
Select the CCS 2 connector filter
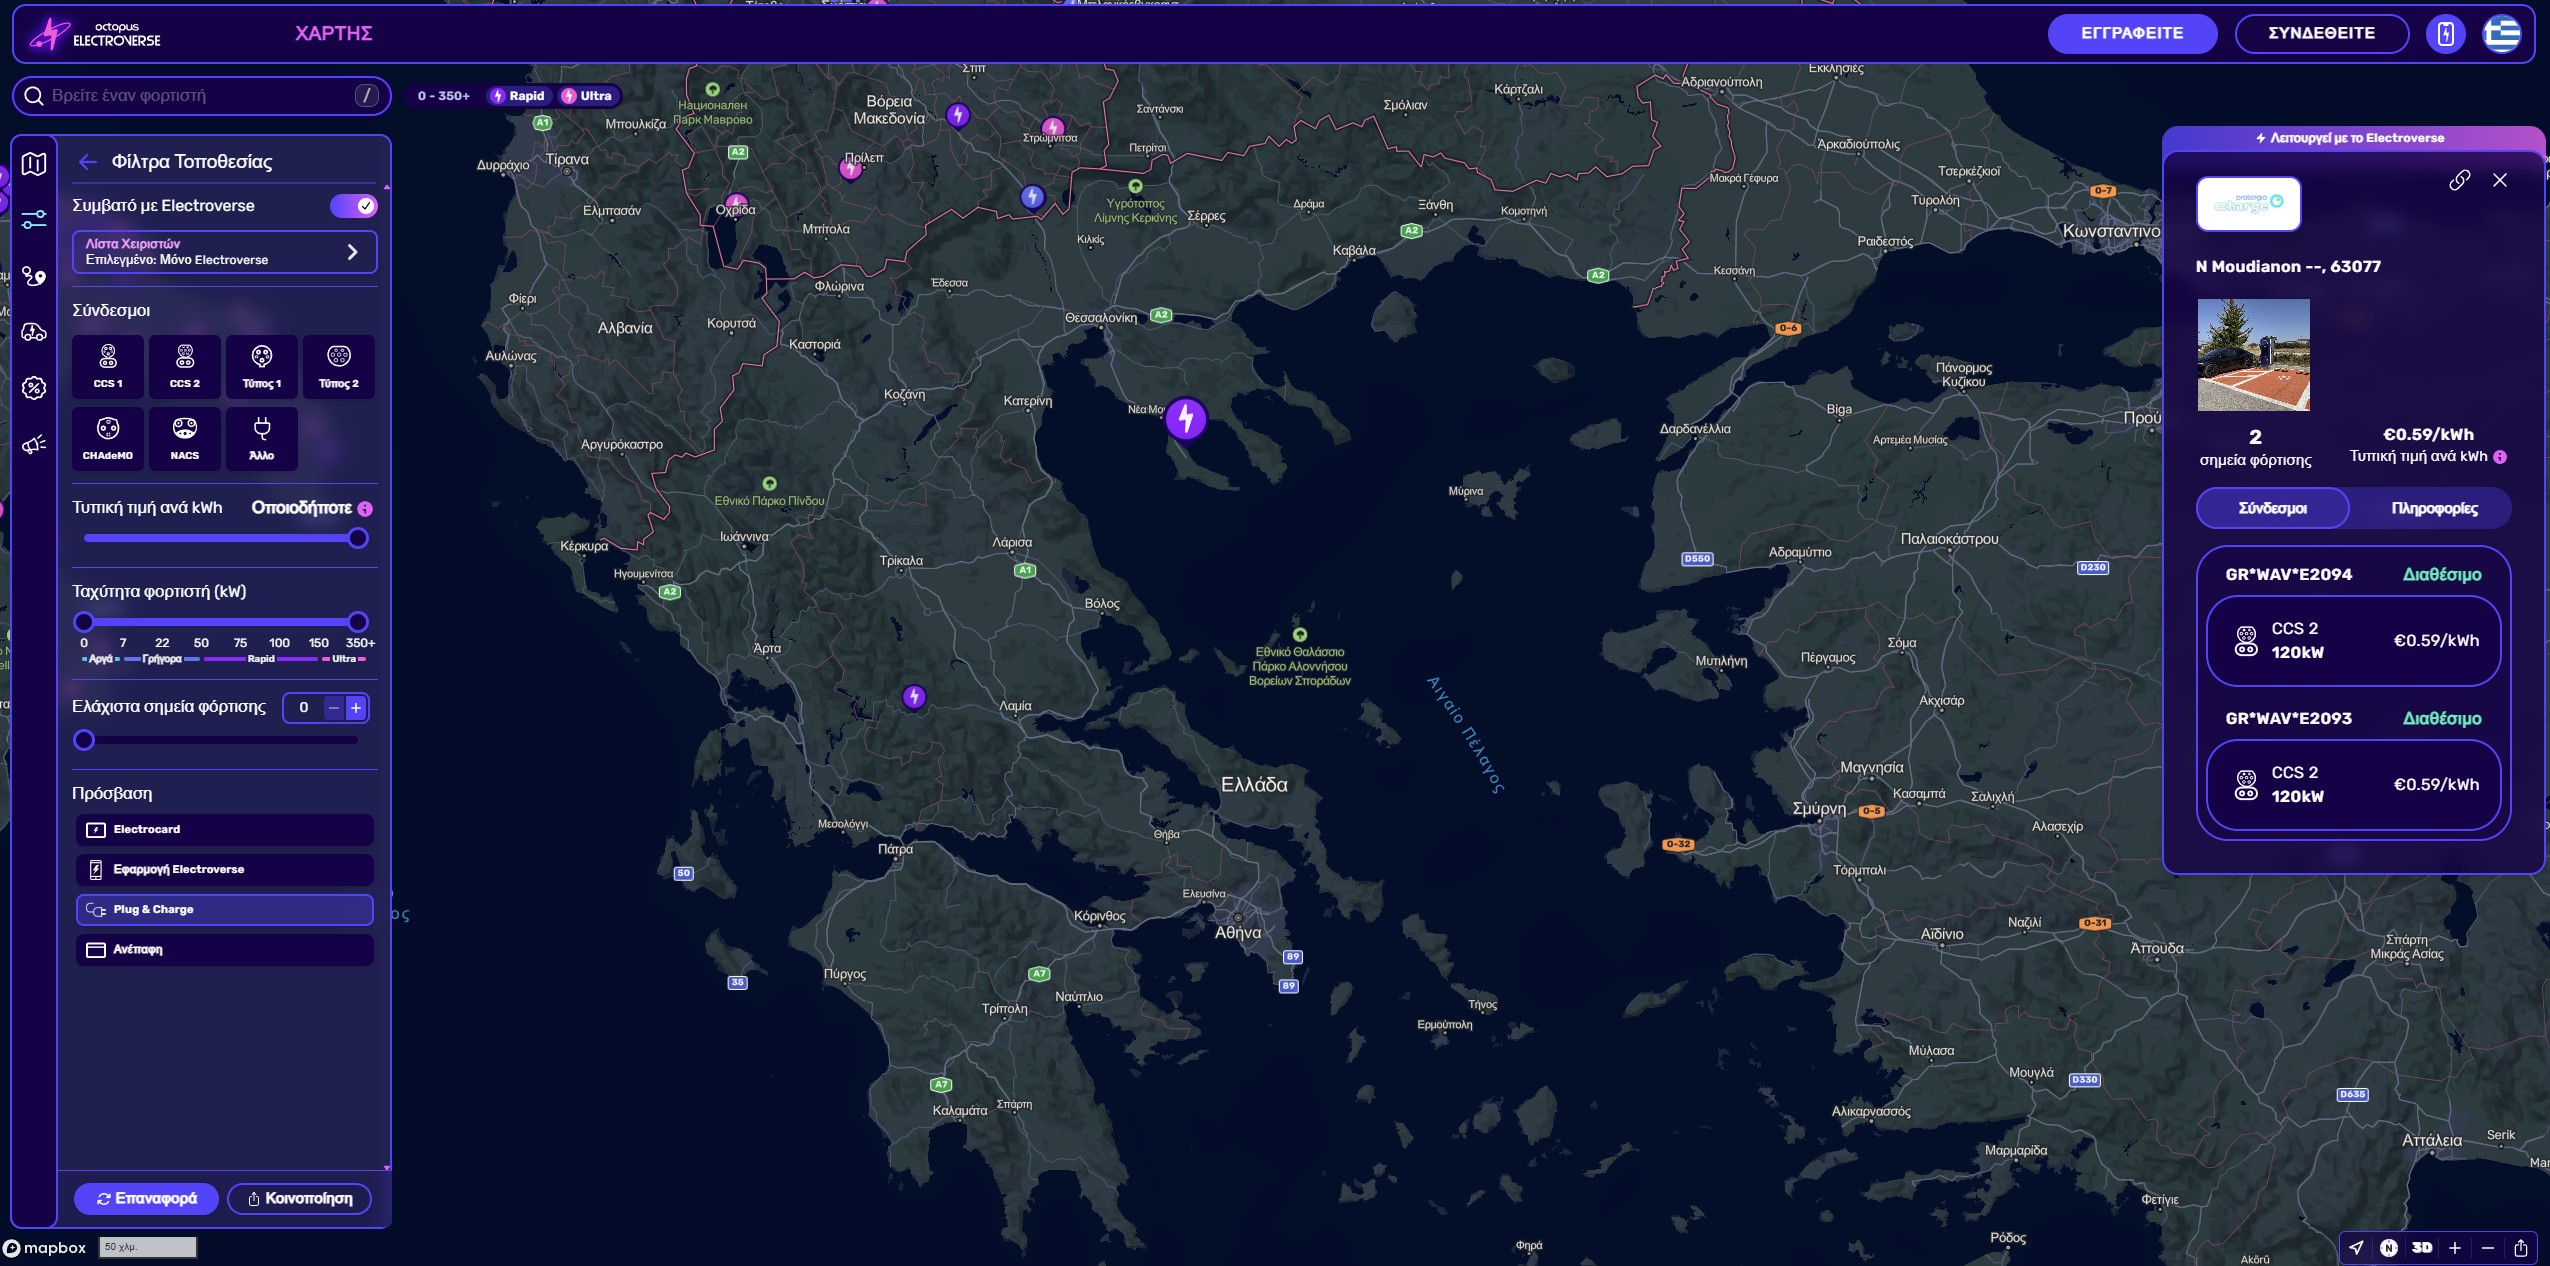click(185, 366)
